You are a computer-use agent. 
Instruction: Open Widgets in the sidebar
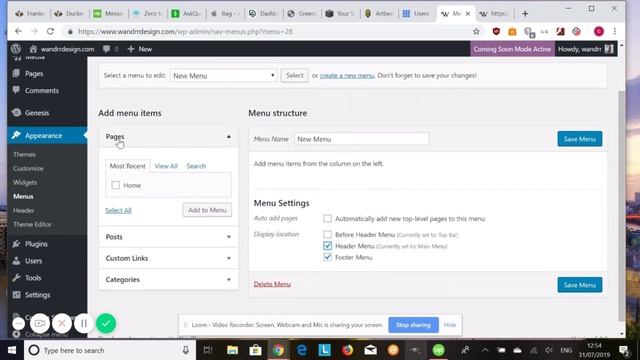[x=25, y=182]
